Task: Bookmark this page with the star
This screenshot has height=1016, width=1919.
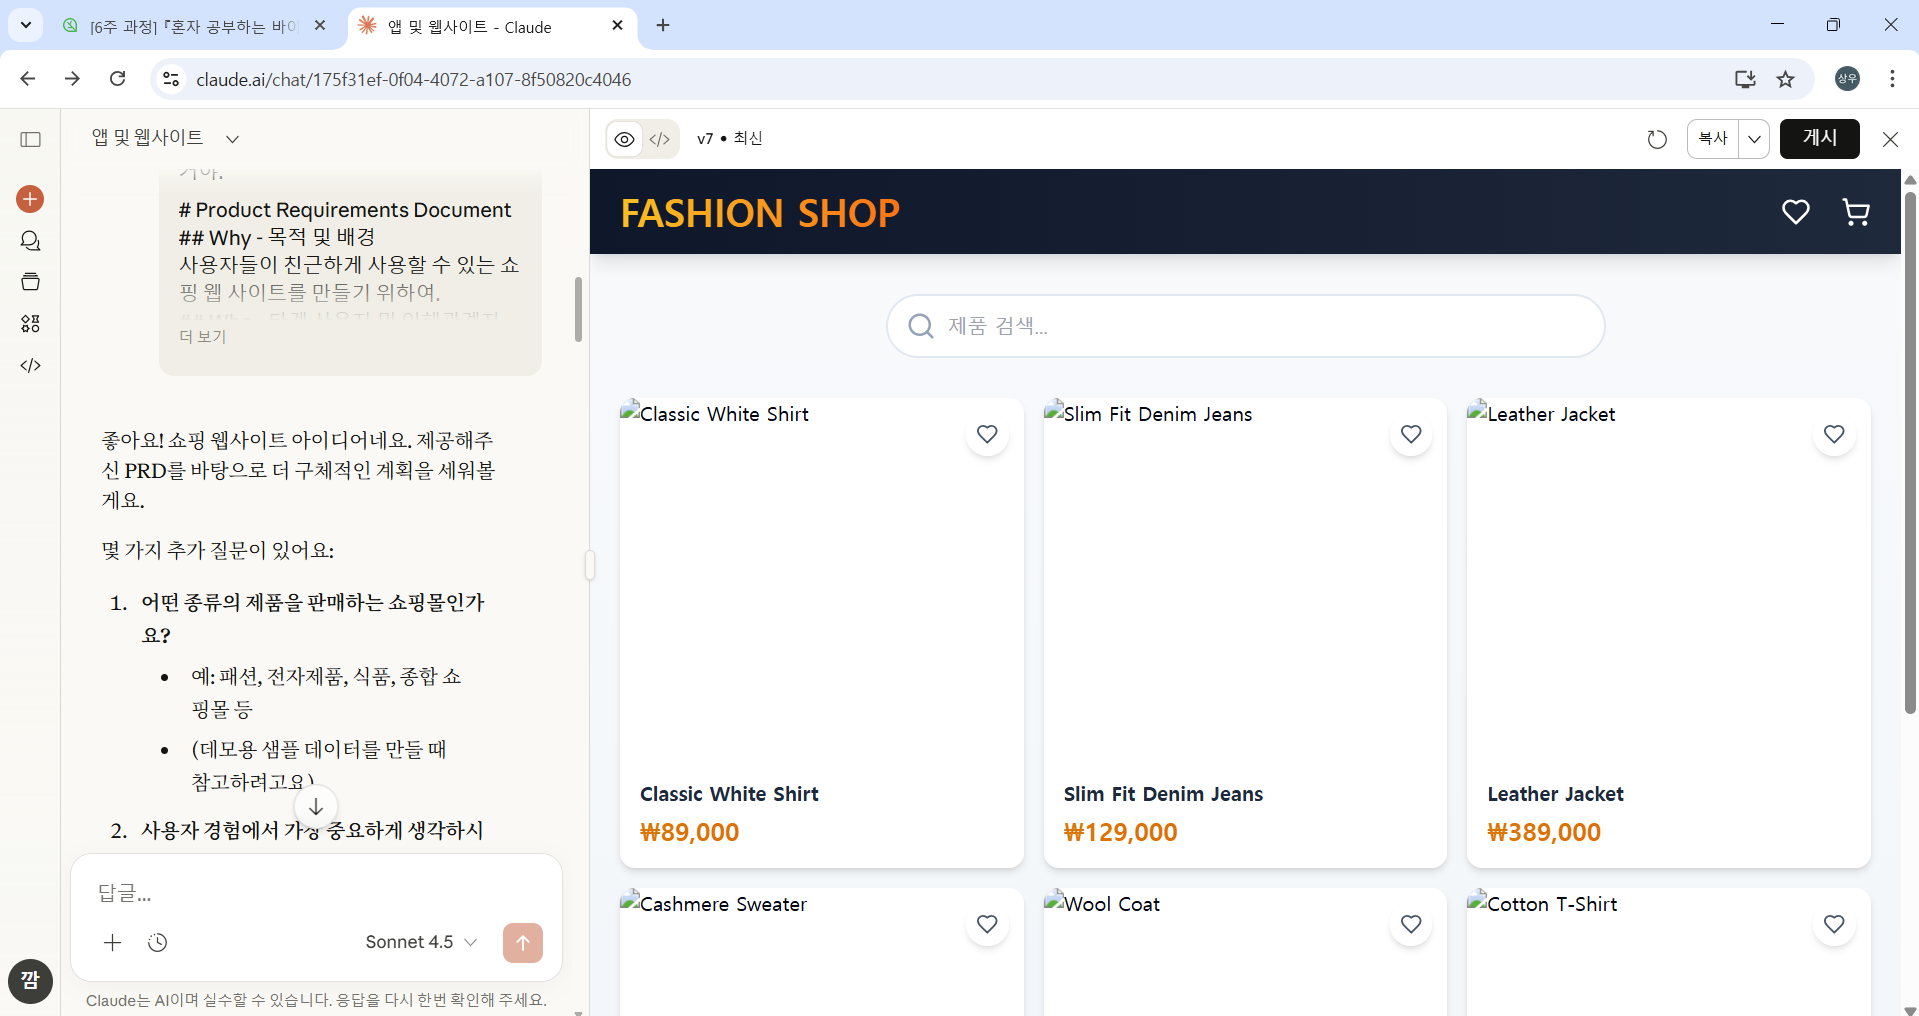Action: point(1786,79)
